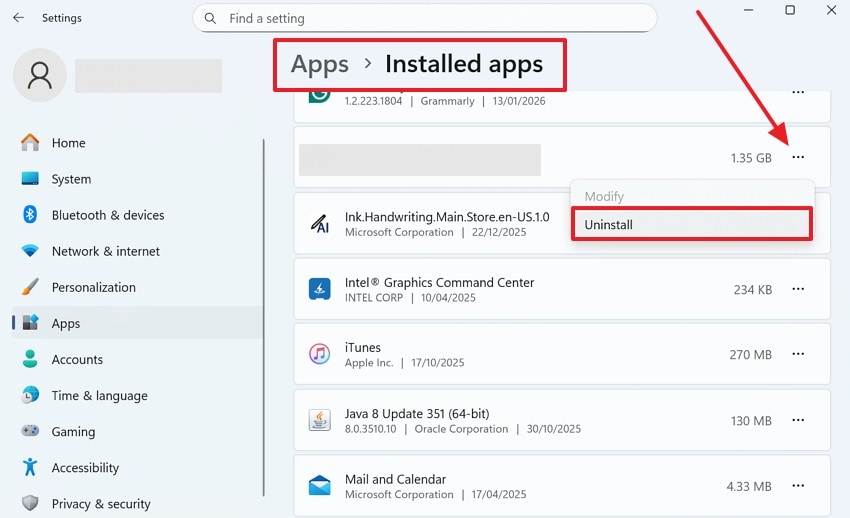Click the 234 KB size value

[x=752, y=290]
